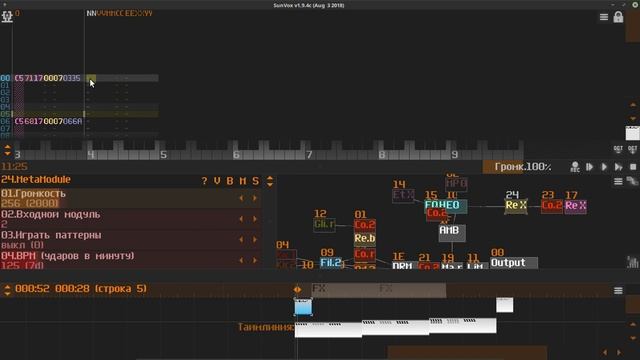Raise keyboard octave with right OCT button
The height and width of the screenshot is (360, 640).
pyautogui.click(x=632, y=149)
